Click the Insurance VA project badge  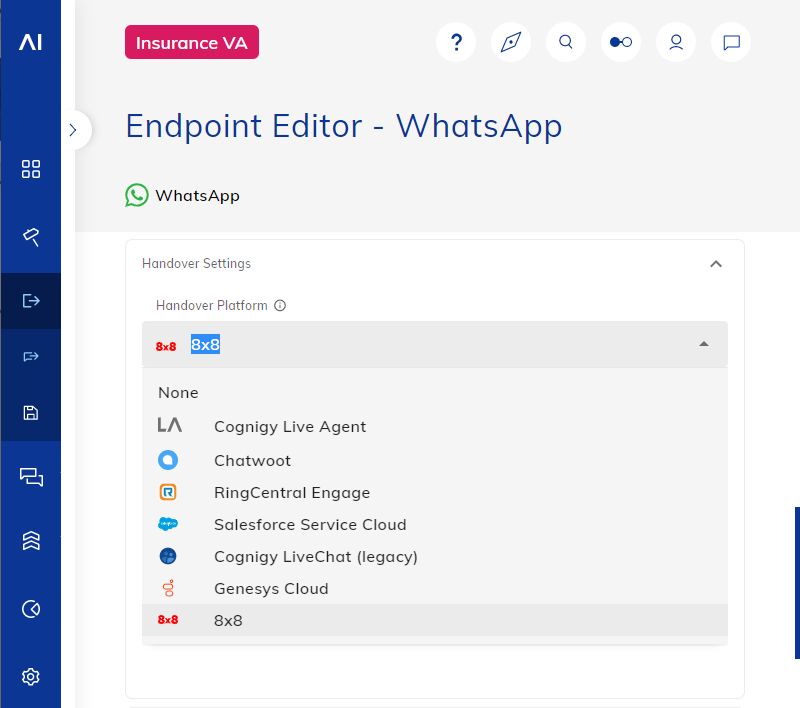192,42
